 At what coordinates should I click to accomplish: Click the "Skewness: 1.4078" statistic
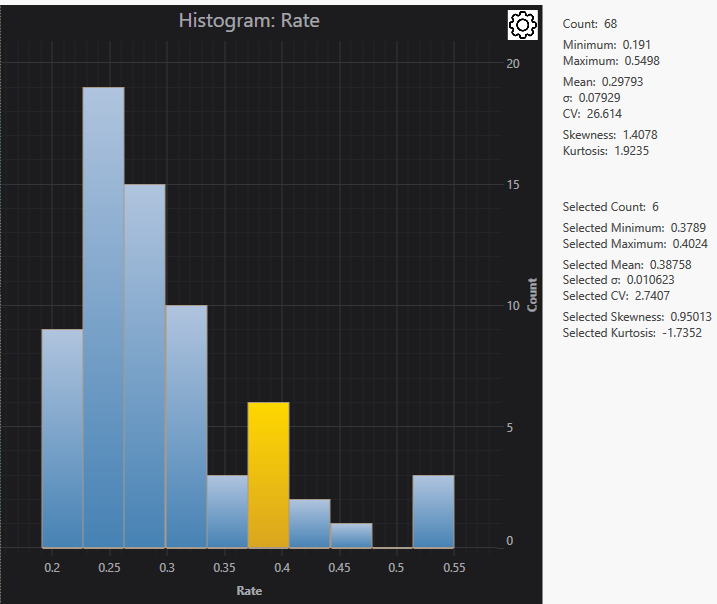point(610,135)
